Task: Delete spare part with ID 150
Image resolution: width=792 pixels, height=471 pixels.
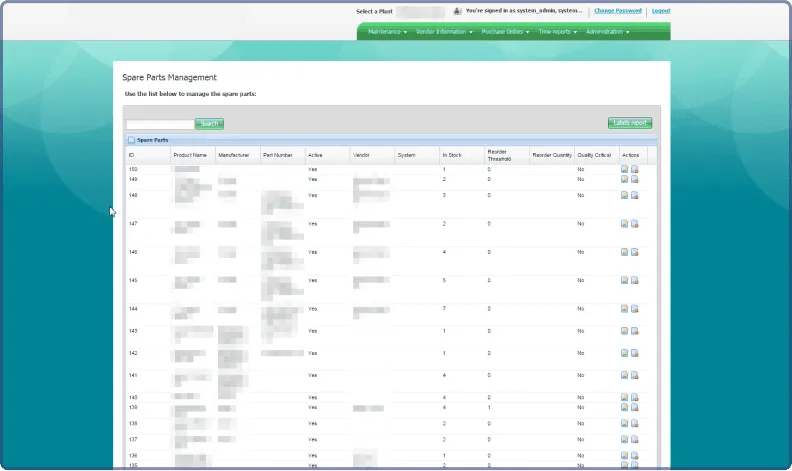Action: pyautogui.click(x=634, y=169)
